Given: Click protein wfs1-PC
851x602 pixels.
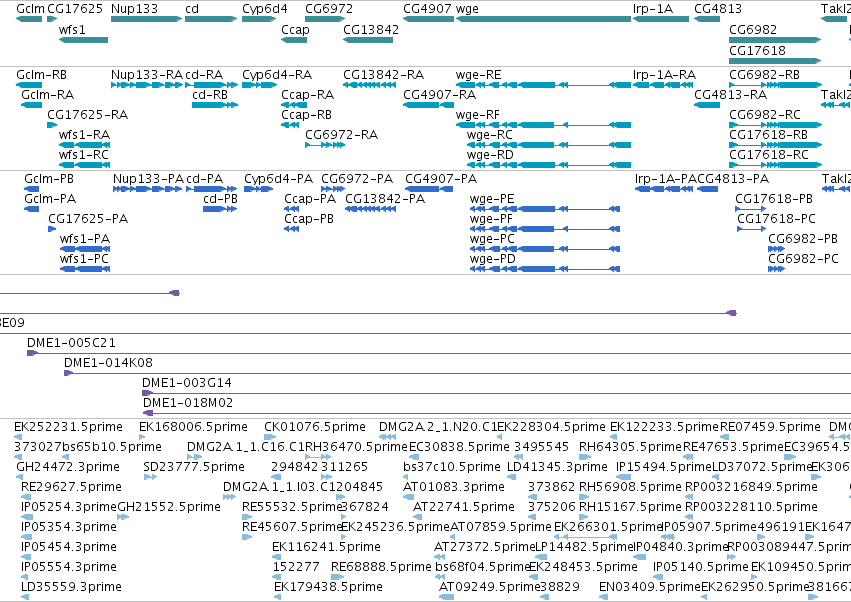Looking at the screenshot, I should coord(85,269).
